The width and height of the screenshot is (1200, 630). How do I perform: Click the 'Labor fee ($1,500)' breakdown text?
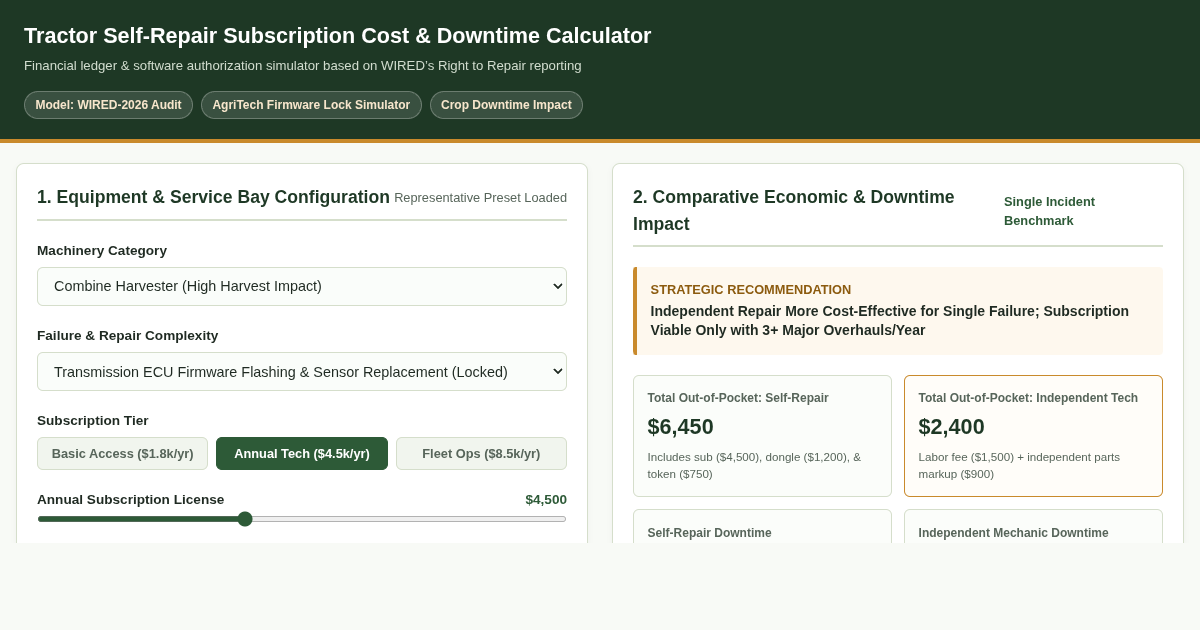(1019, 465)
